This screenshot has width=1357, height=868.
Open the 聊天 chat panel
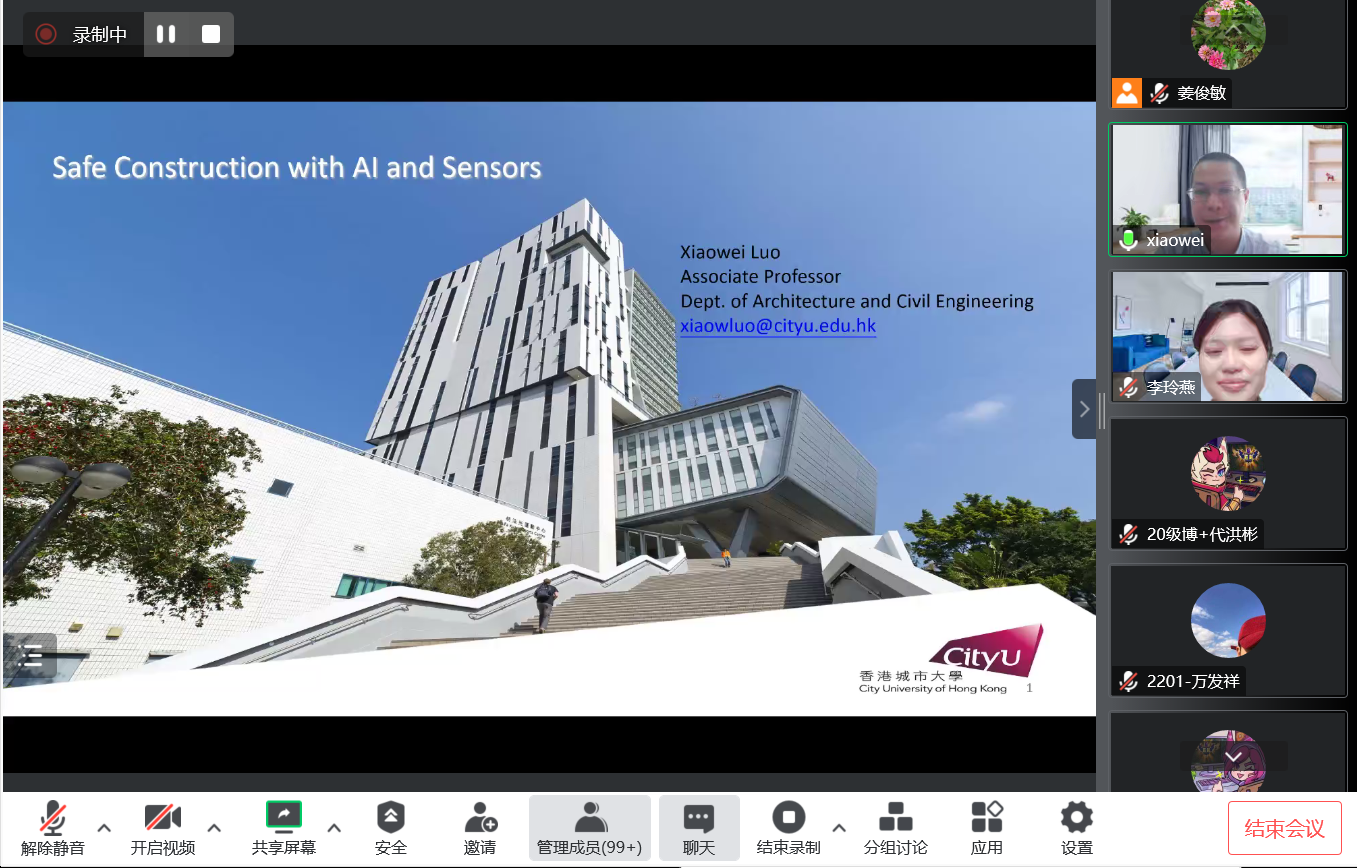coord(698,828)
